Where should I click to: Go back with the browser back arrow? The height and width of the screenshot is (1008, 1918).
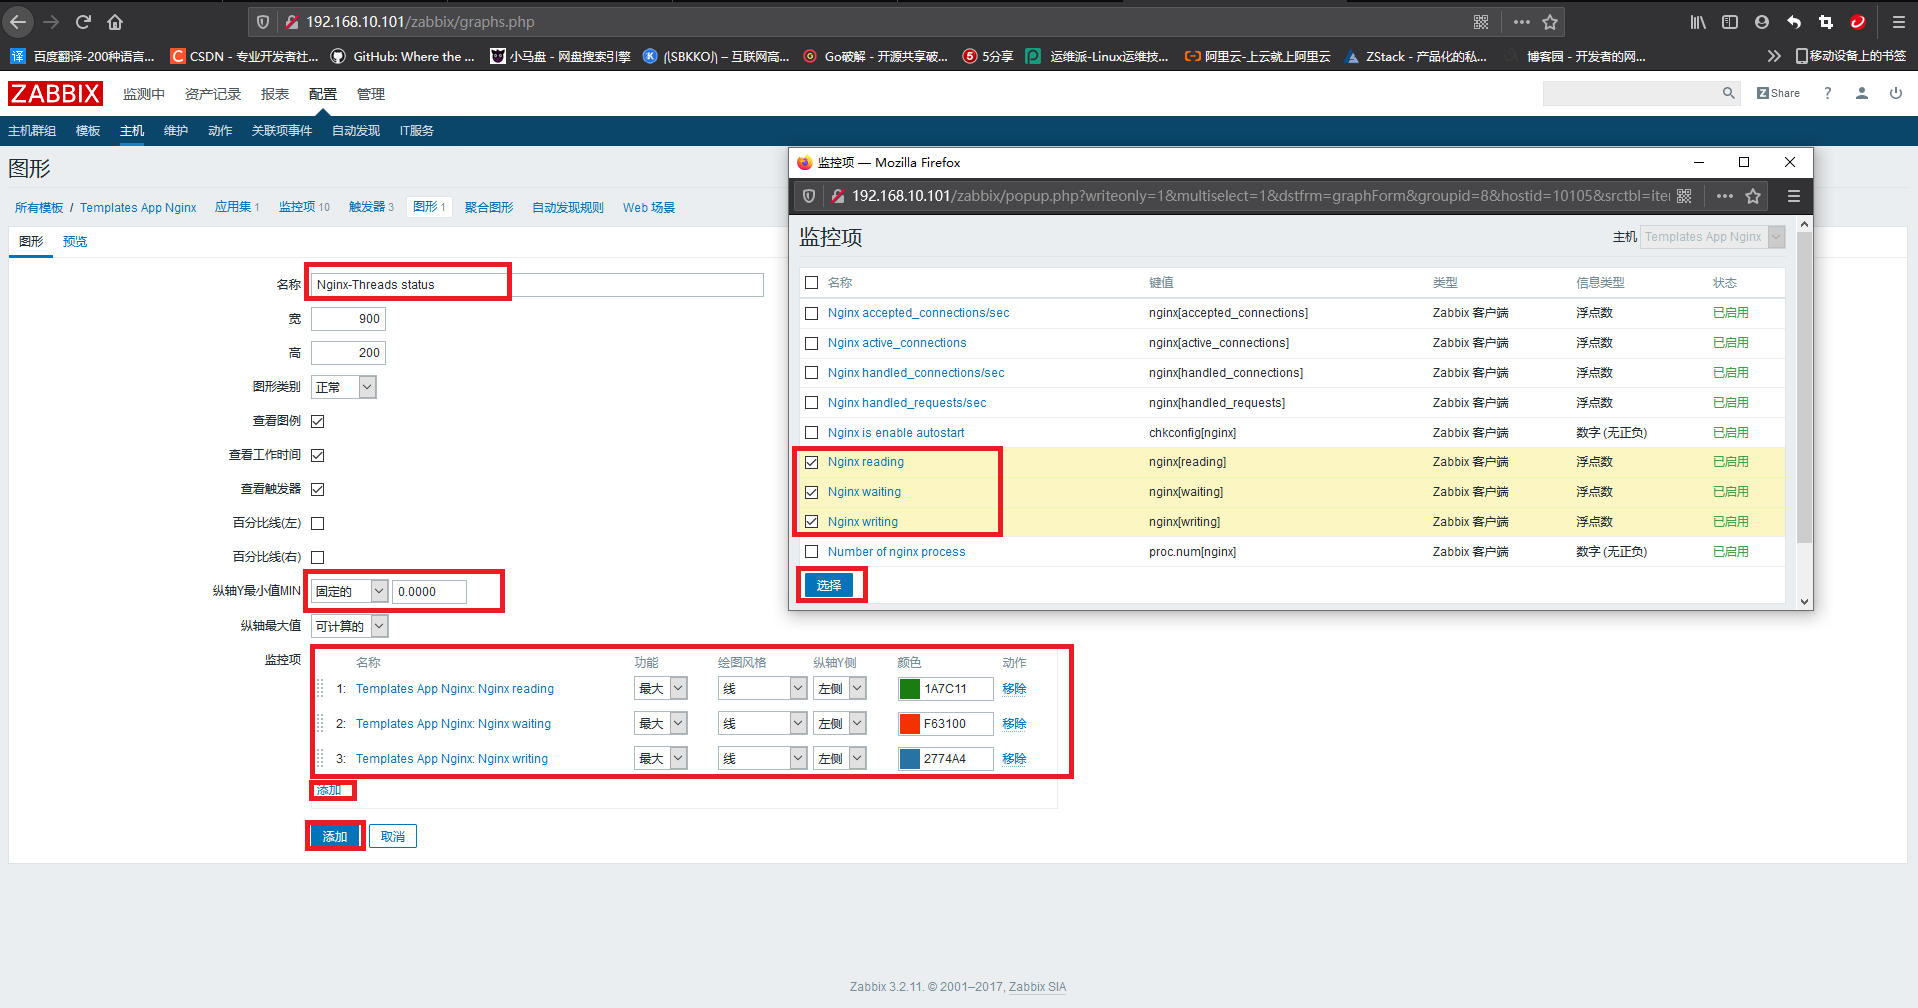(x=18, y=22)
